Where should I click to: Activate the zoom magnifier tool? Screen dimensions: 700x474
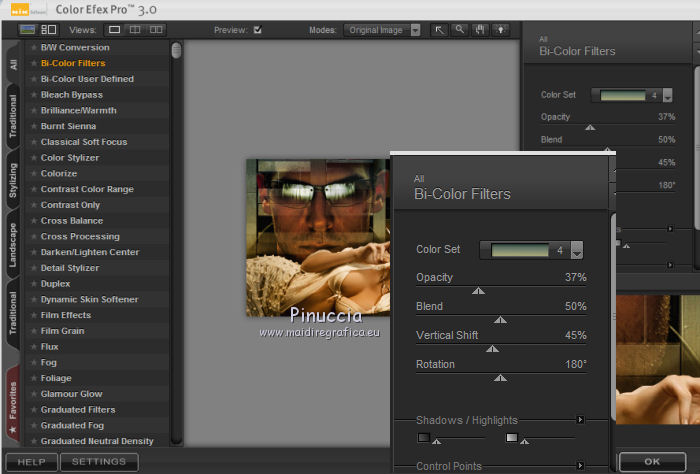pos(460,30)
